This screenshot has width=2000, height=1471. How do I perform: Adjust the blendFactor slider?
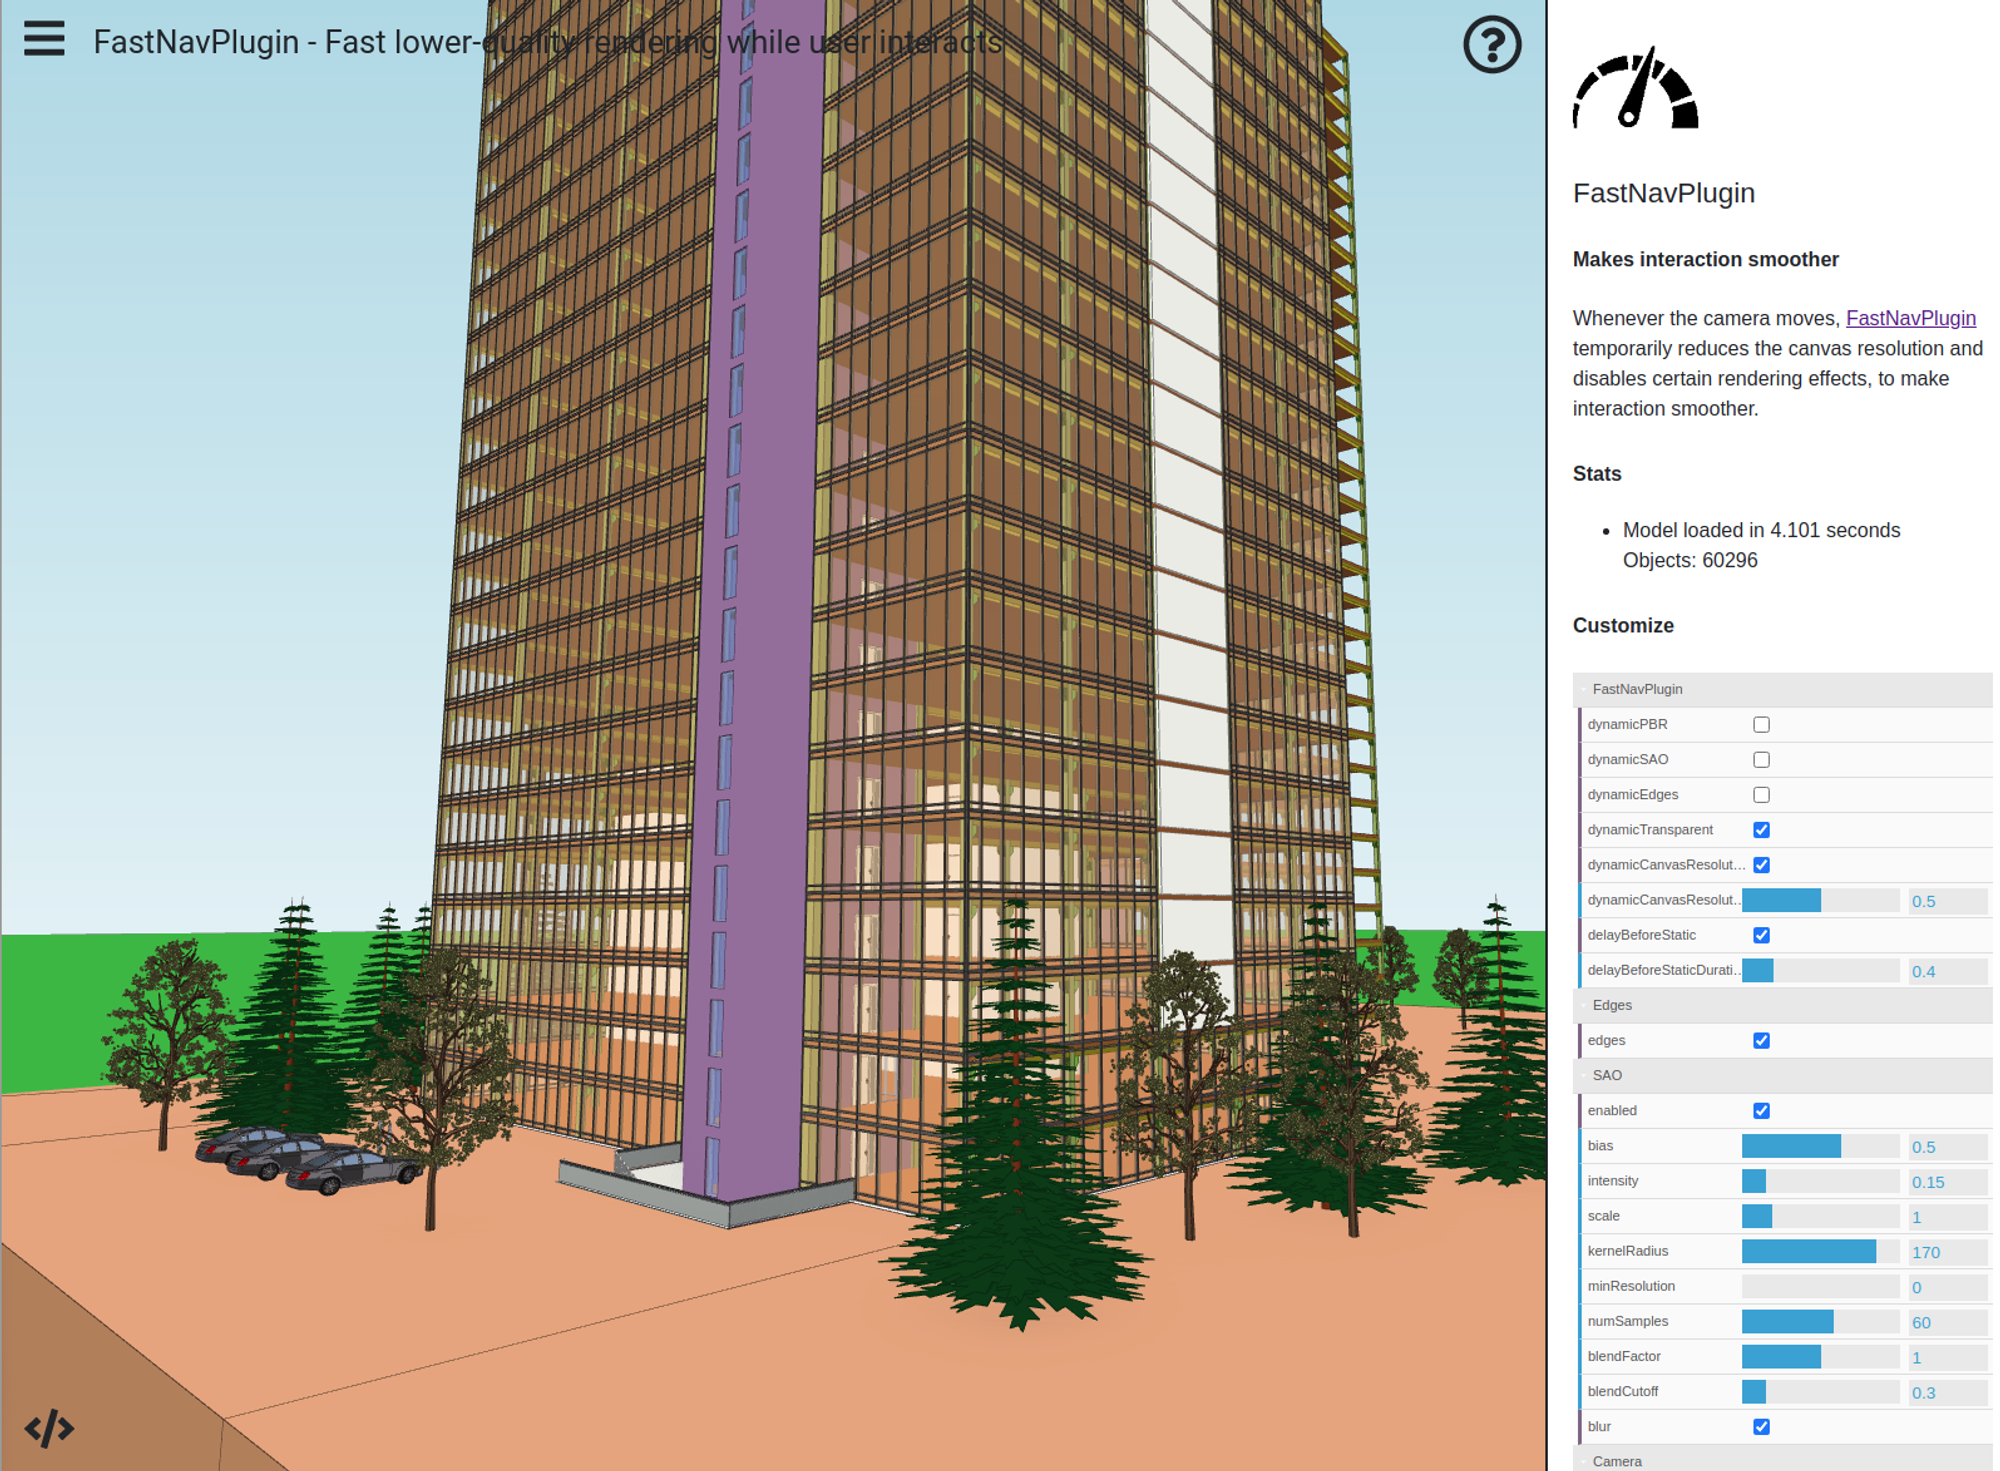pos(1820,1356)
